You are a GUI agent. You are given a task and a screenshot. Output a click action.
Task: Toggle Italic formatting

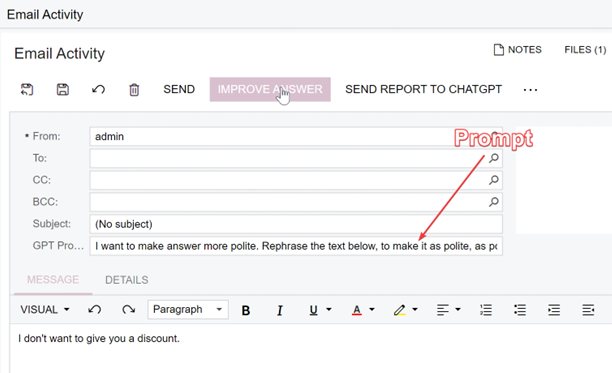click(x=279, y=311)
